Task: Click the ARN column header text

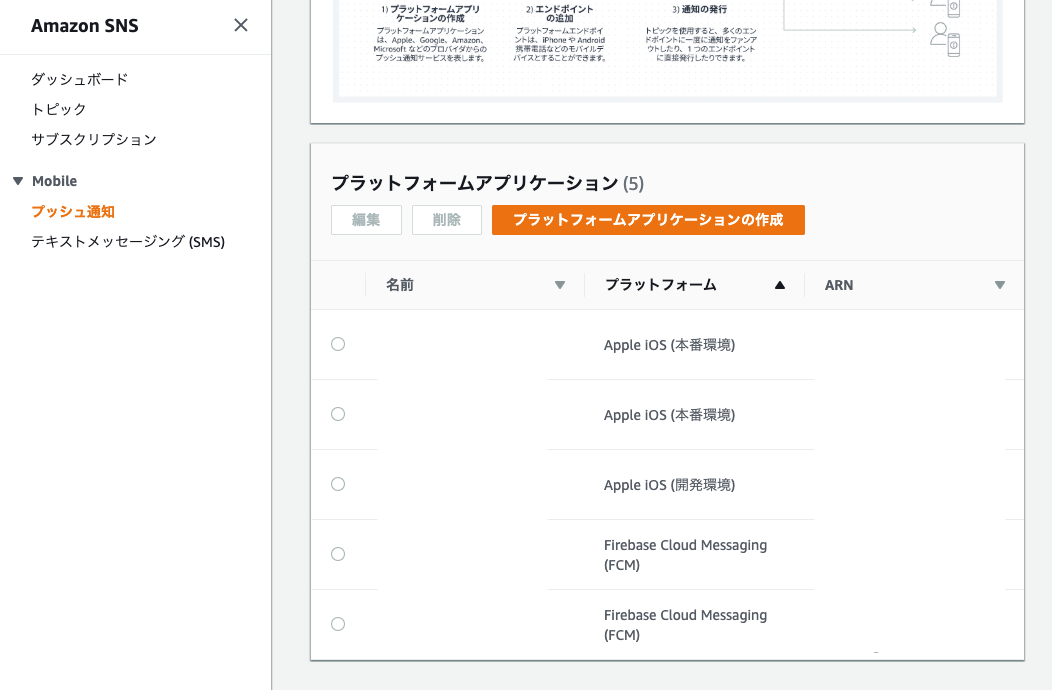Action: point(839,285)
